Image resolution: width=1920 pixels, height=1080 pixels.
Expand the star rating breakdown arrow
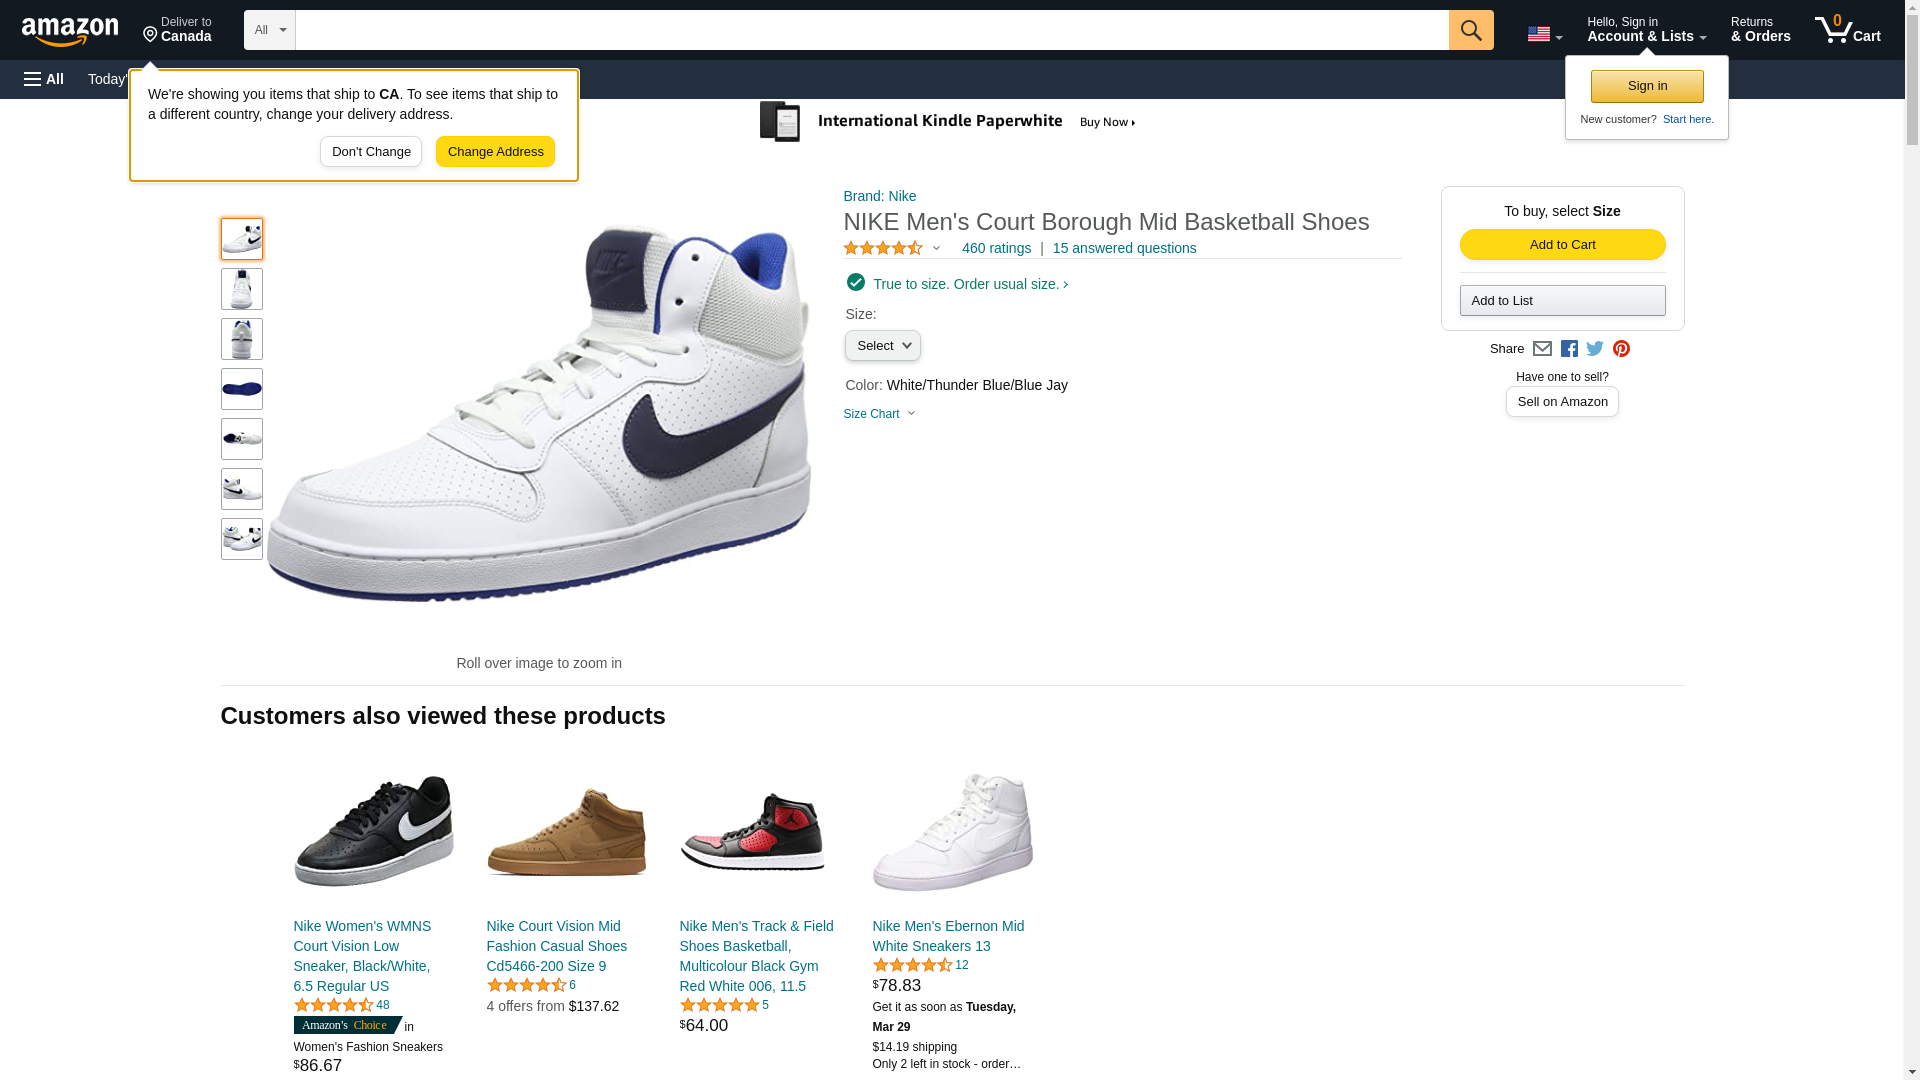coord(936,248)
